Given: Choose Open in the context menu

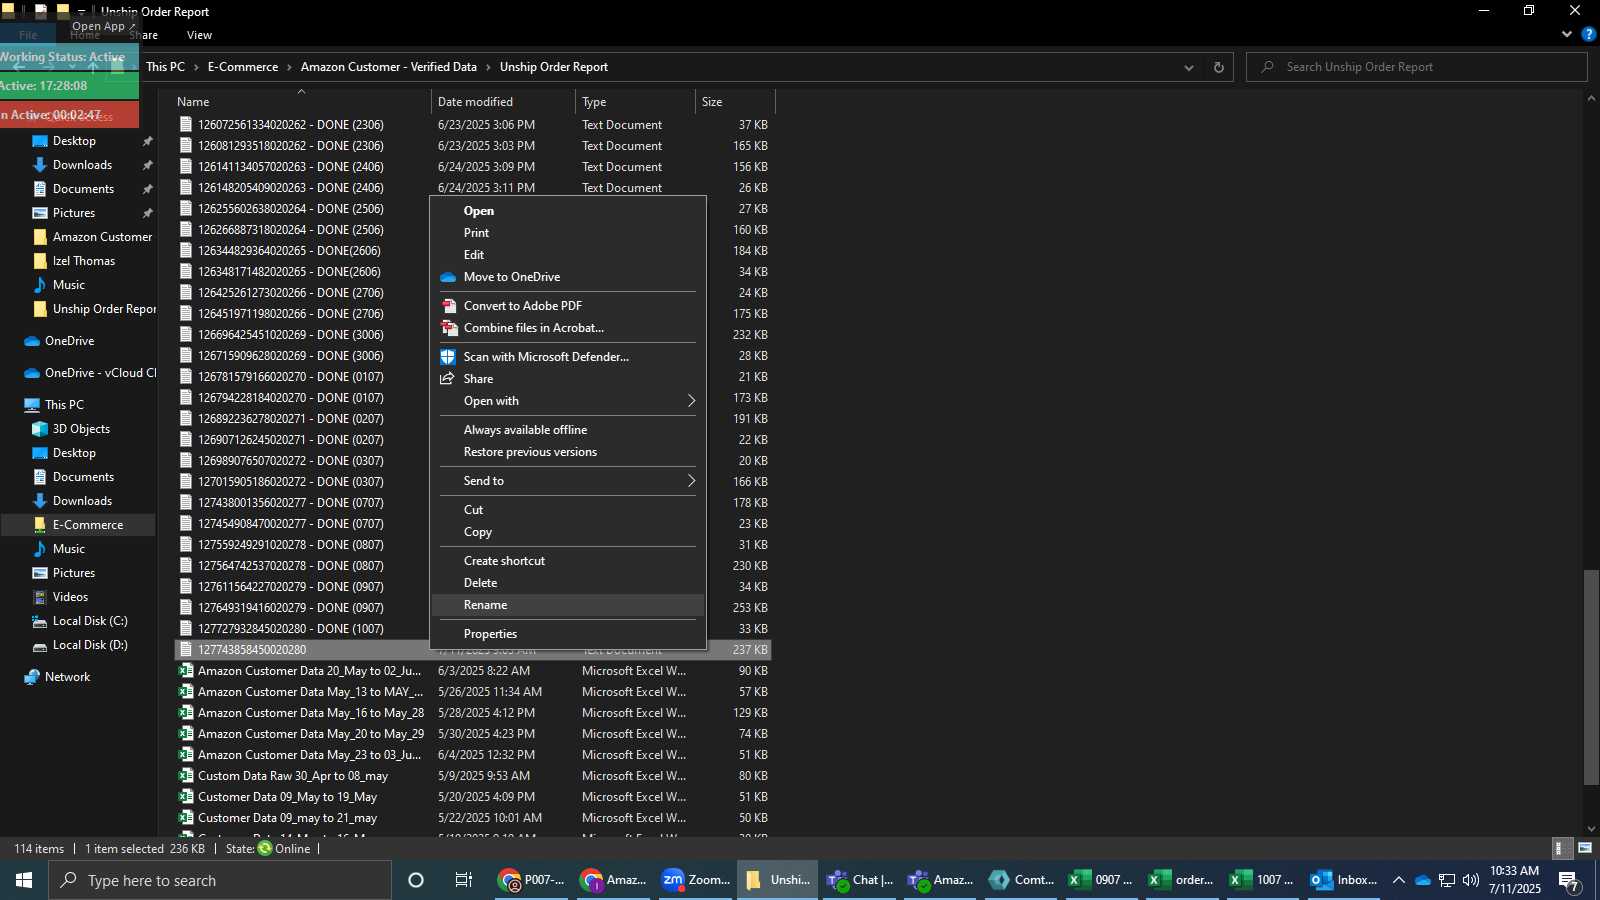Looking at the screenshot, I should pyautogui.click(x=568, y=211).
